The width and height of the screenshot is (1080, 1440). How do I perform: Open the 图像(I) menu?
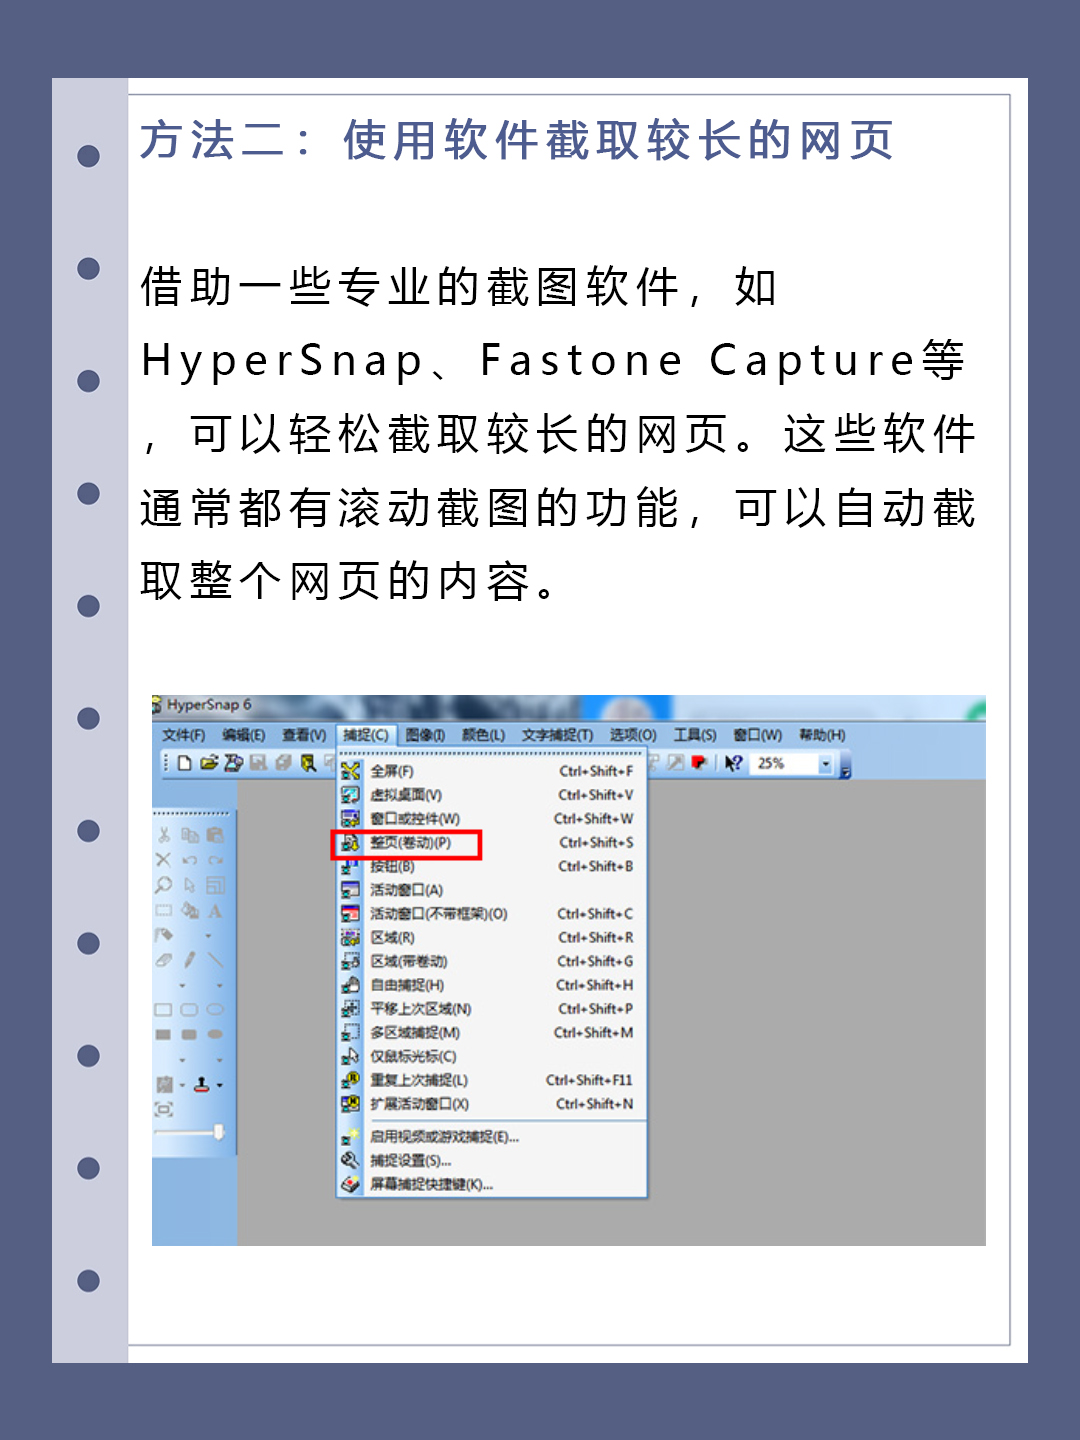[425, 735]
